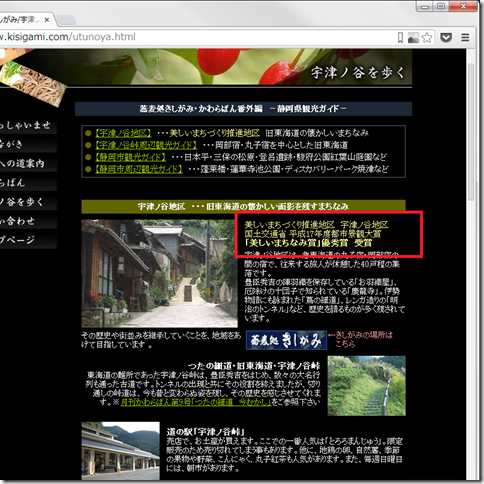Select the おしながき sidebar menu item
This screenshot has width=484, height=484.
click(x=28, y=144)
